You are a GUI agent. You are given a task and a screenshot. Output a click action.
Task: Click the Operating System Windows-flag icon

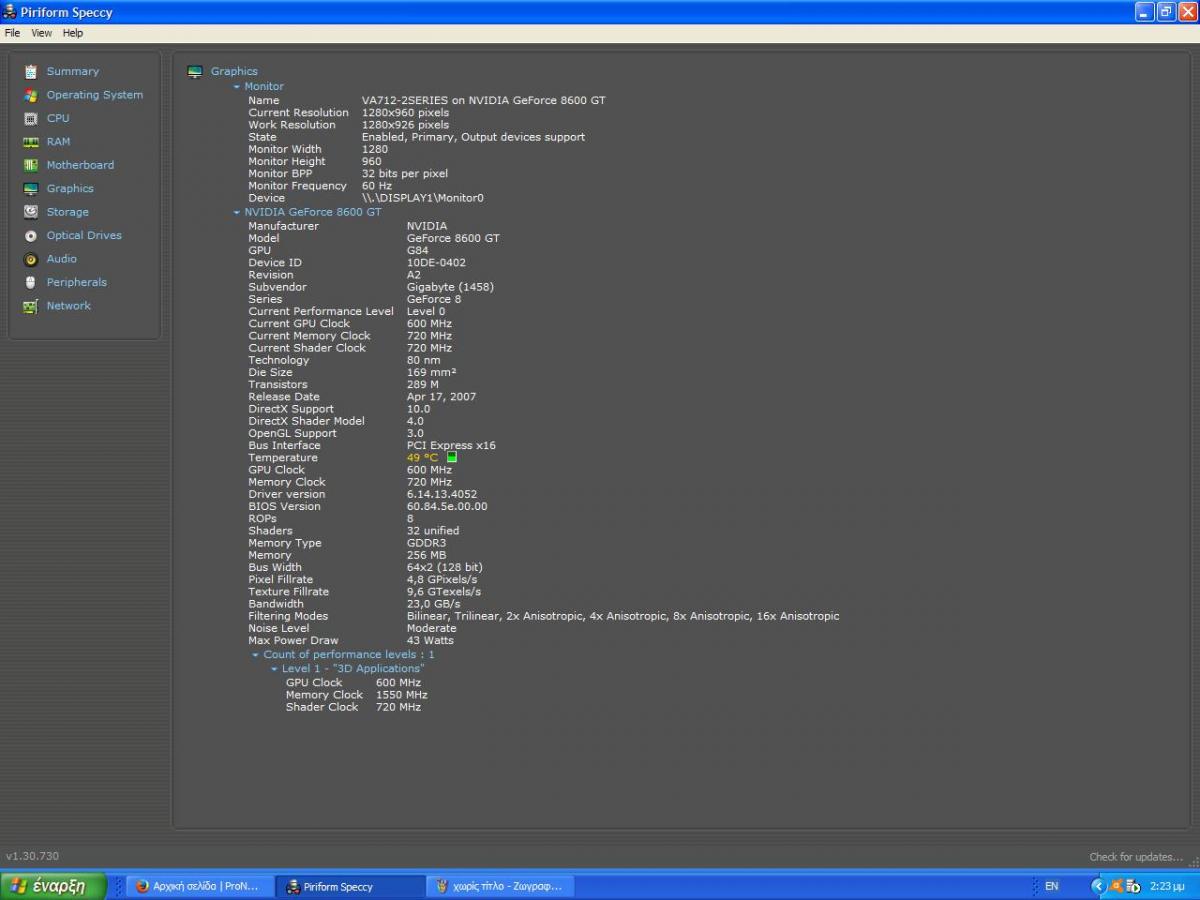[x=31, y=95]
